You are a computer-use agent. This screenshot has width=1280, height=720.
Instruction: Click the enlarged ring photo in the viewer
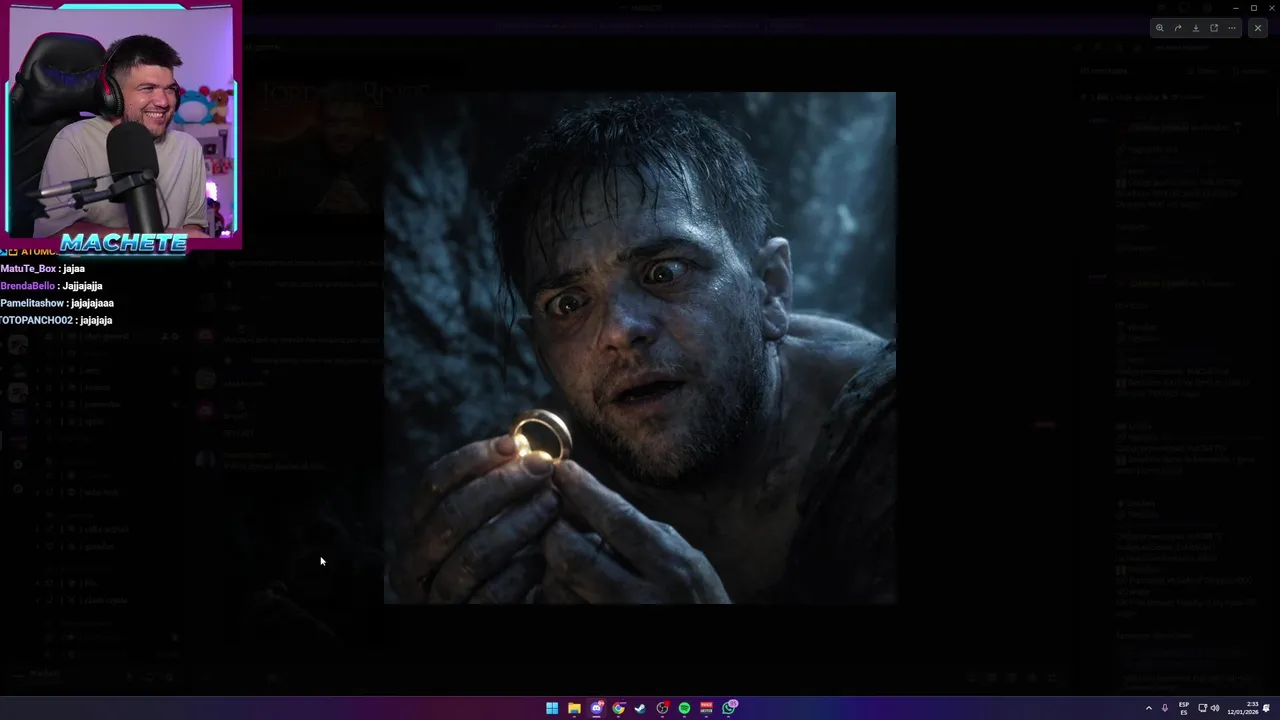(x=640, y=348)
